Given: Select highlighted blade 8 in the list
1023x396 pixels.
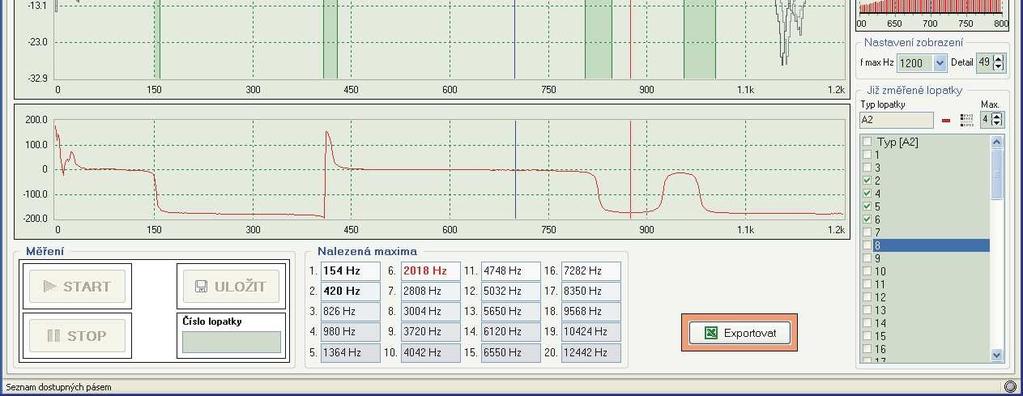Looking at the screenshot, I should click(925, 245).
